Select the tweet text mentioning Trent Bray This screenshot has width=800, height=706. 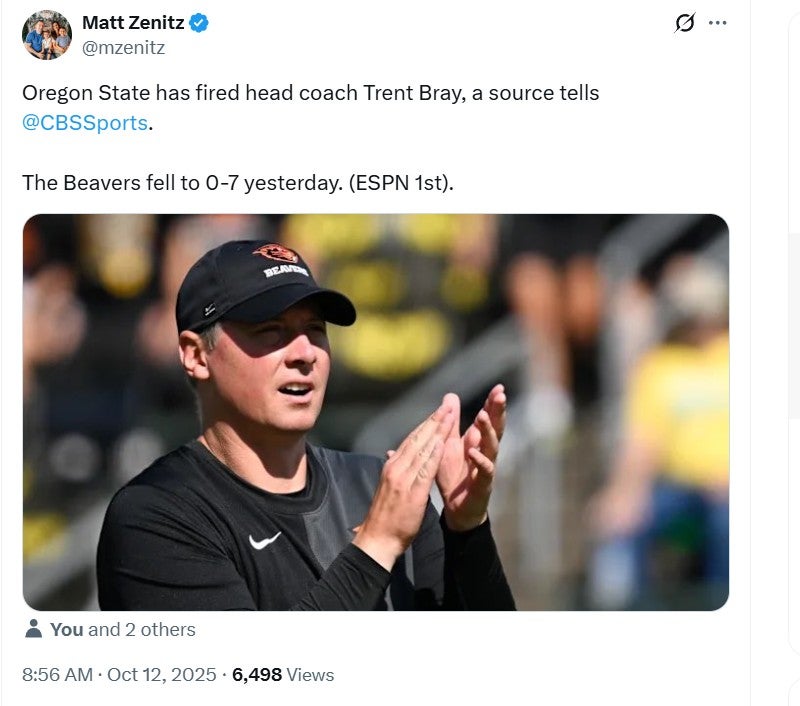(300, 93)
